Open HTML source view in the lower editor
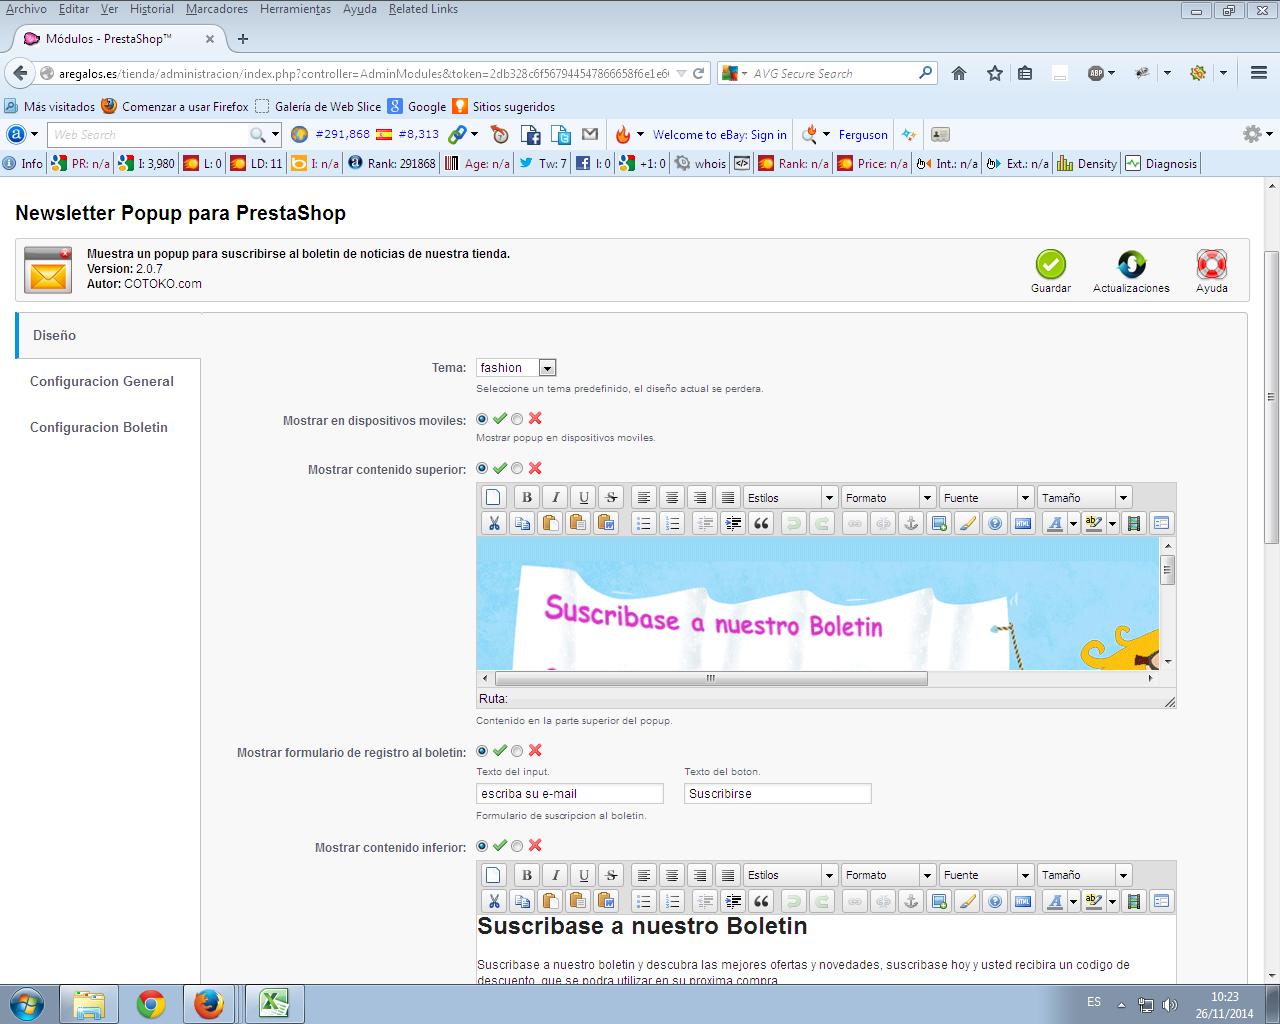Screen dimensions: 1280x1024 click(x=1022, y=901)
